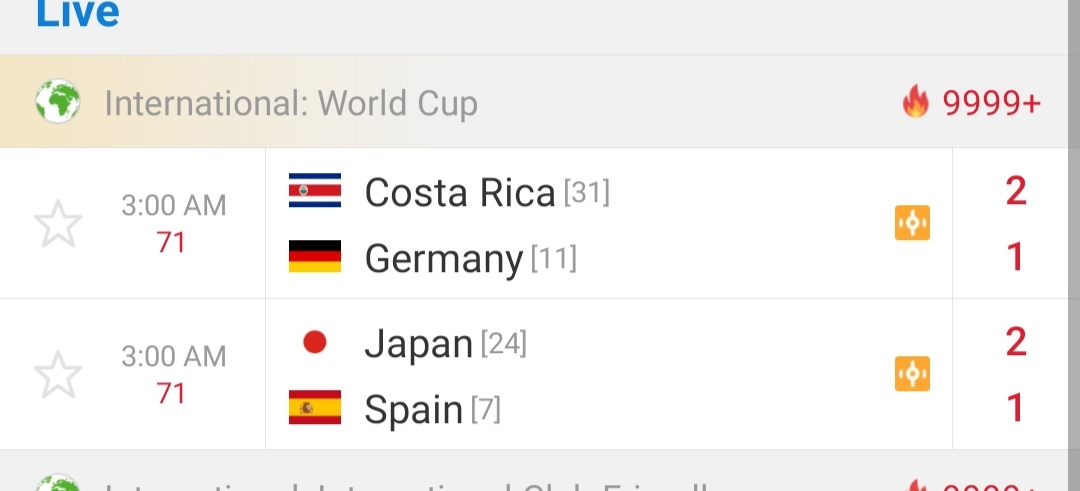Favorite the Japan vs Spain match
The width and height of the screenshot is (1080, 491).
[58, 375]
